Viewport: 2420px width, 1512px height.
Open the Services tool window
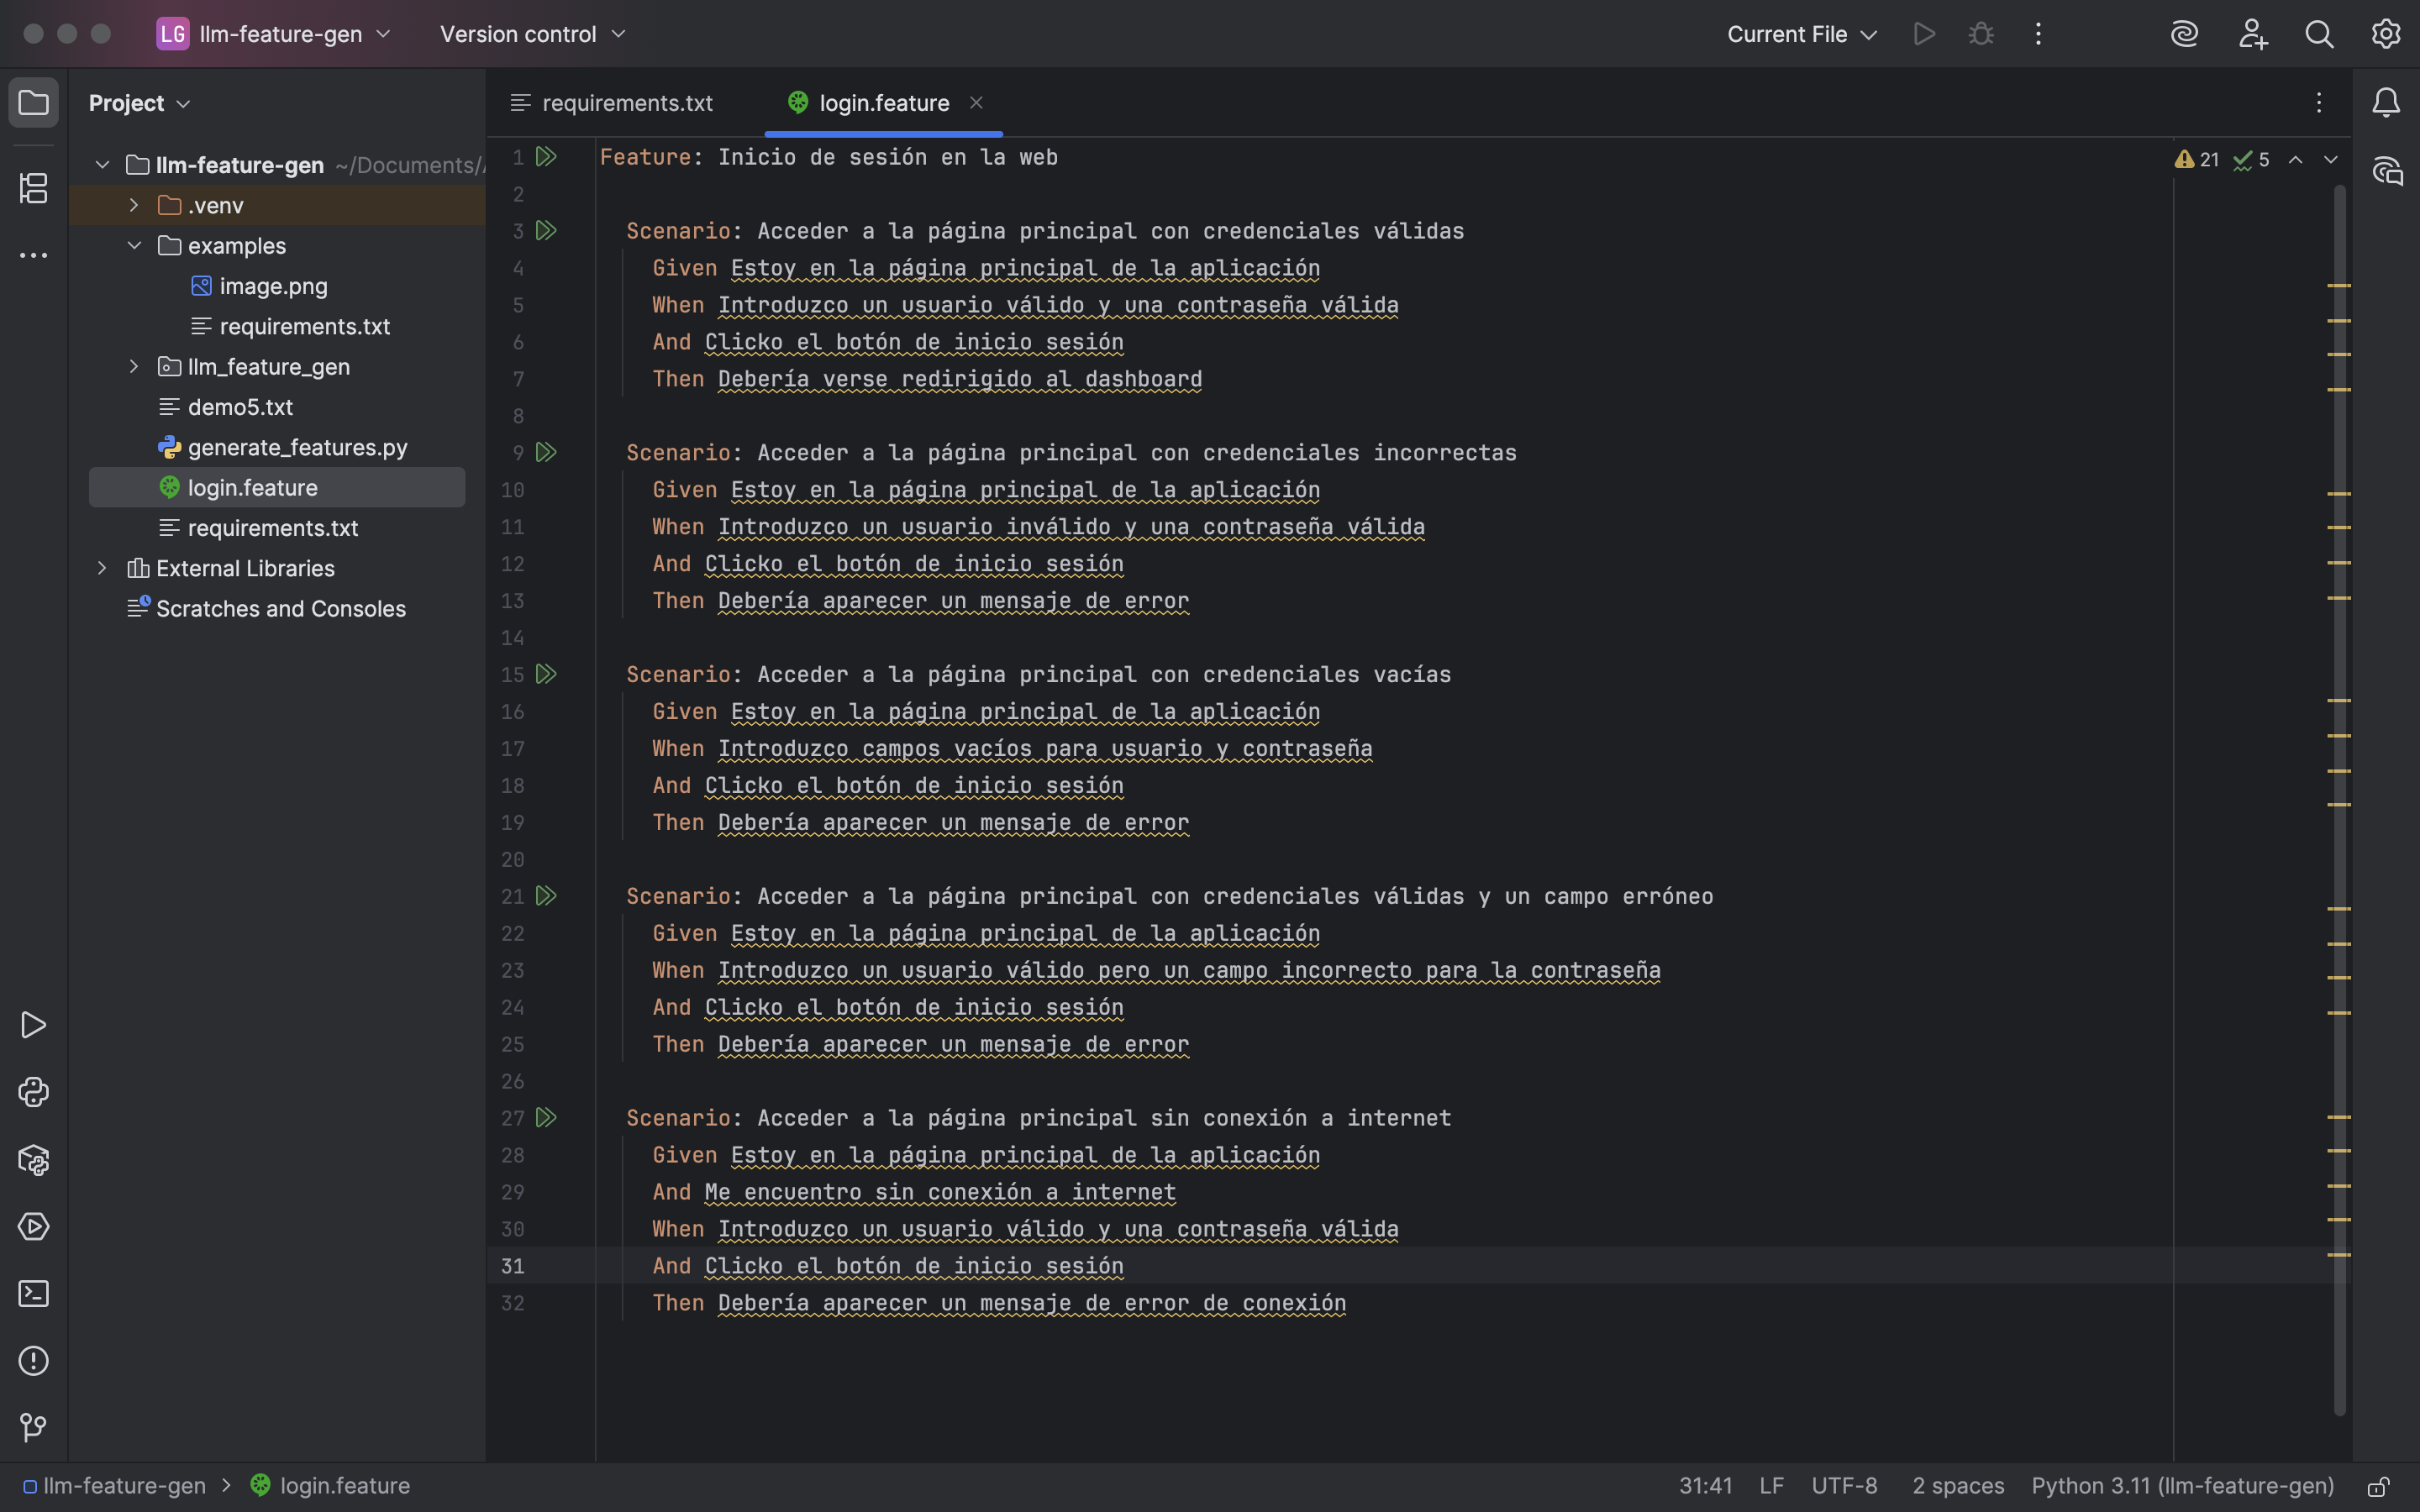click(33, 1227)
